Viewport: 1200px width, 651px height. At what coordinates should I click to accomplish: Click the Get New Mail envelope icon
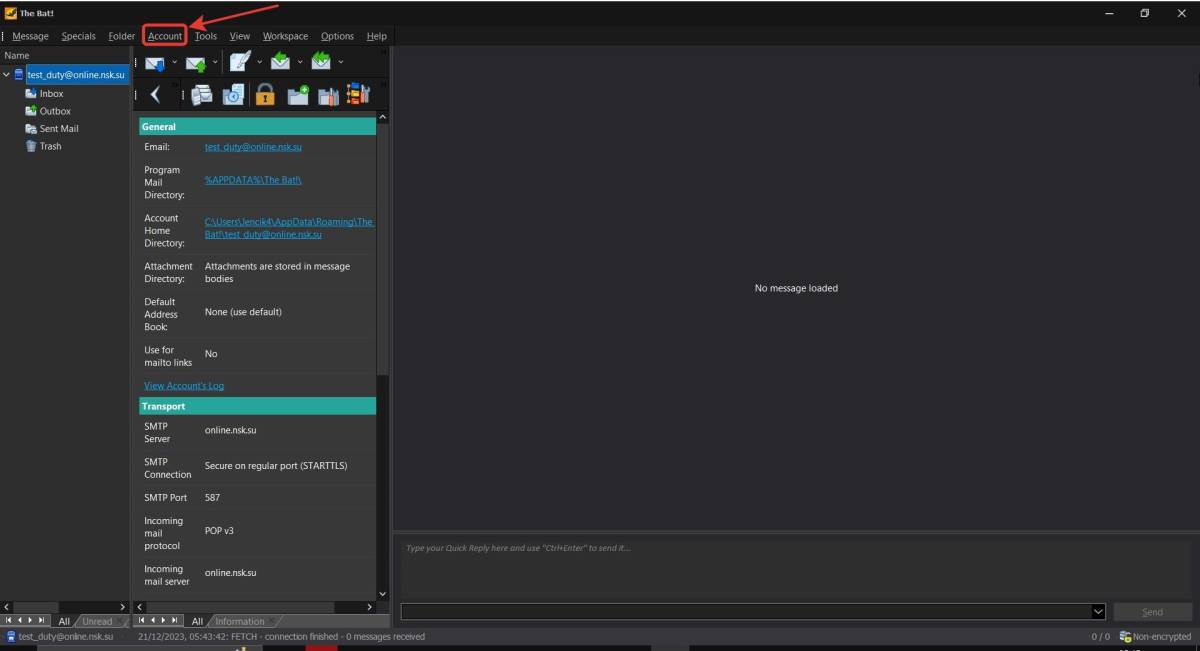(x=155, y=63)
